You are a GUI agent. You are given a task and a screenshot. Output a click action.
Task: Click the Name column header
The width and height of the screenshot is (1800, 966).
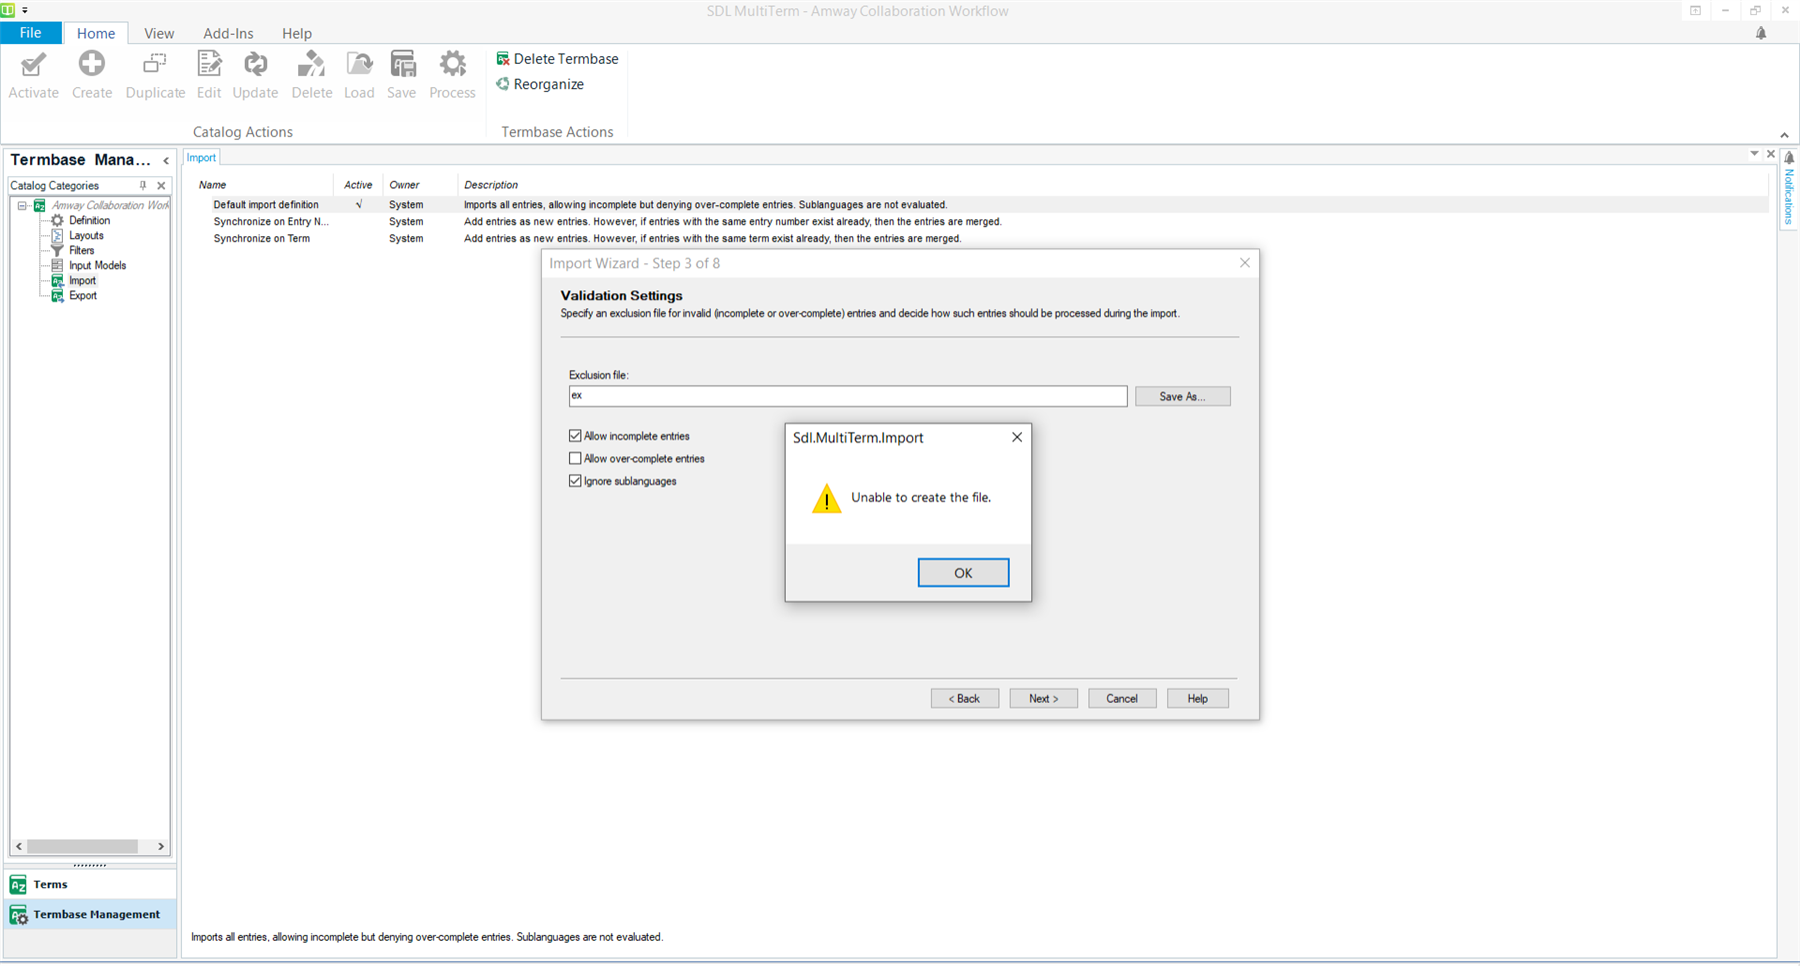pyautogui.click(x=212, y=185)
